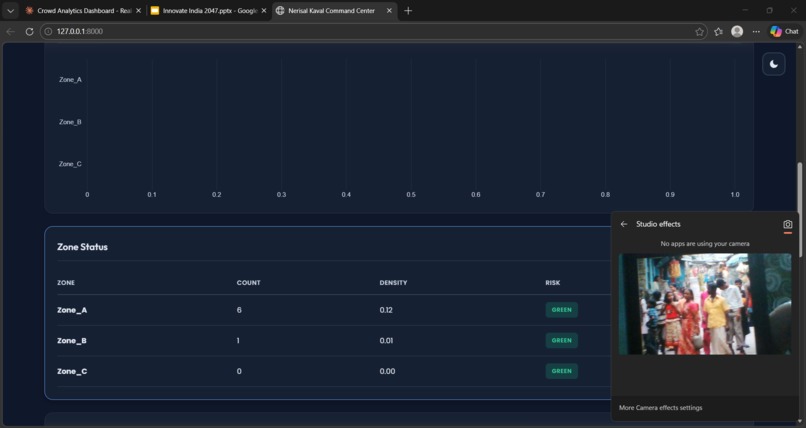Click the 127.0.0.1:8000 address field
The width and height of the screenshot is (806, 428).
tap(373, 31)
